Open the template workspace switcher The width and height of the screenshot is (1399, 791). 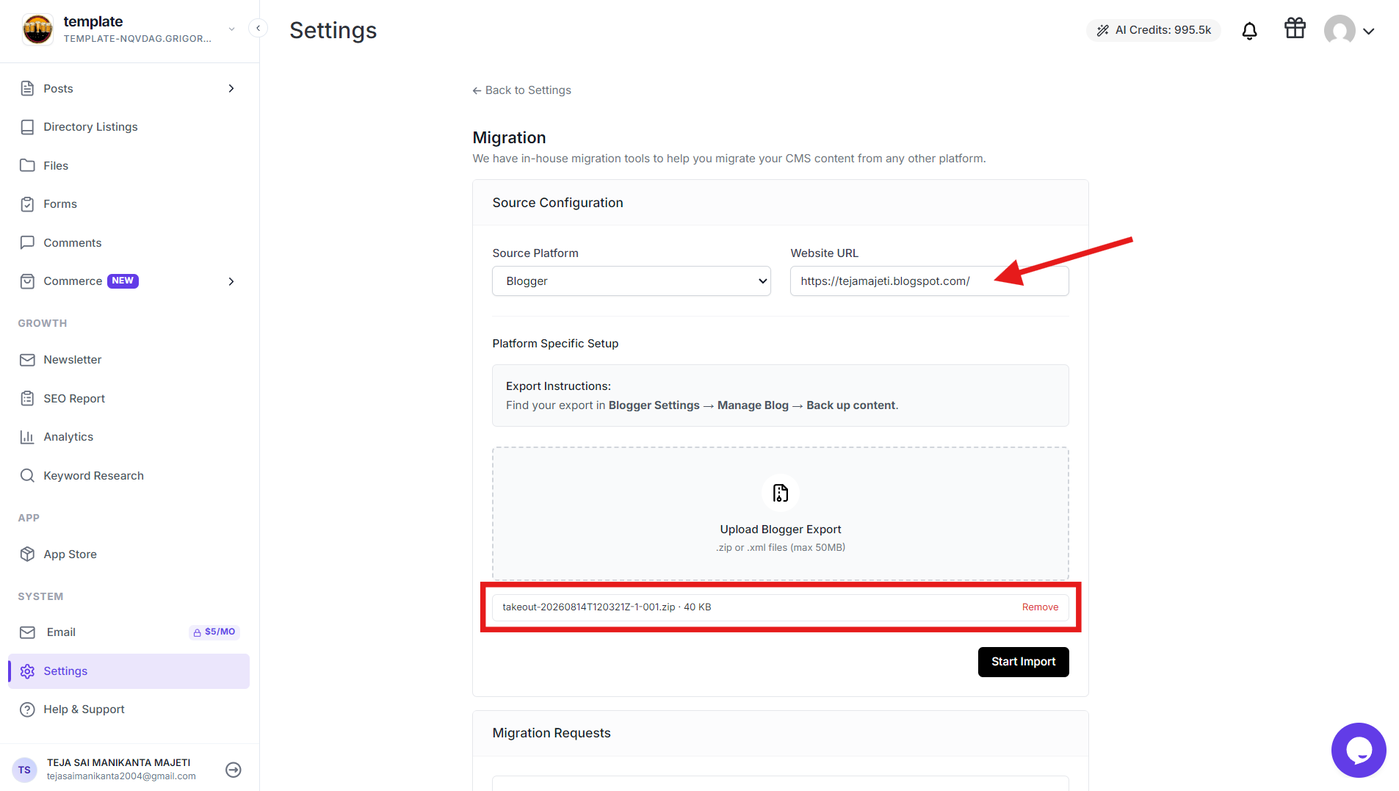click(129, 29)
